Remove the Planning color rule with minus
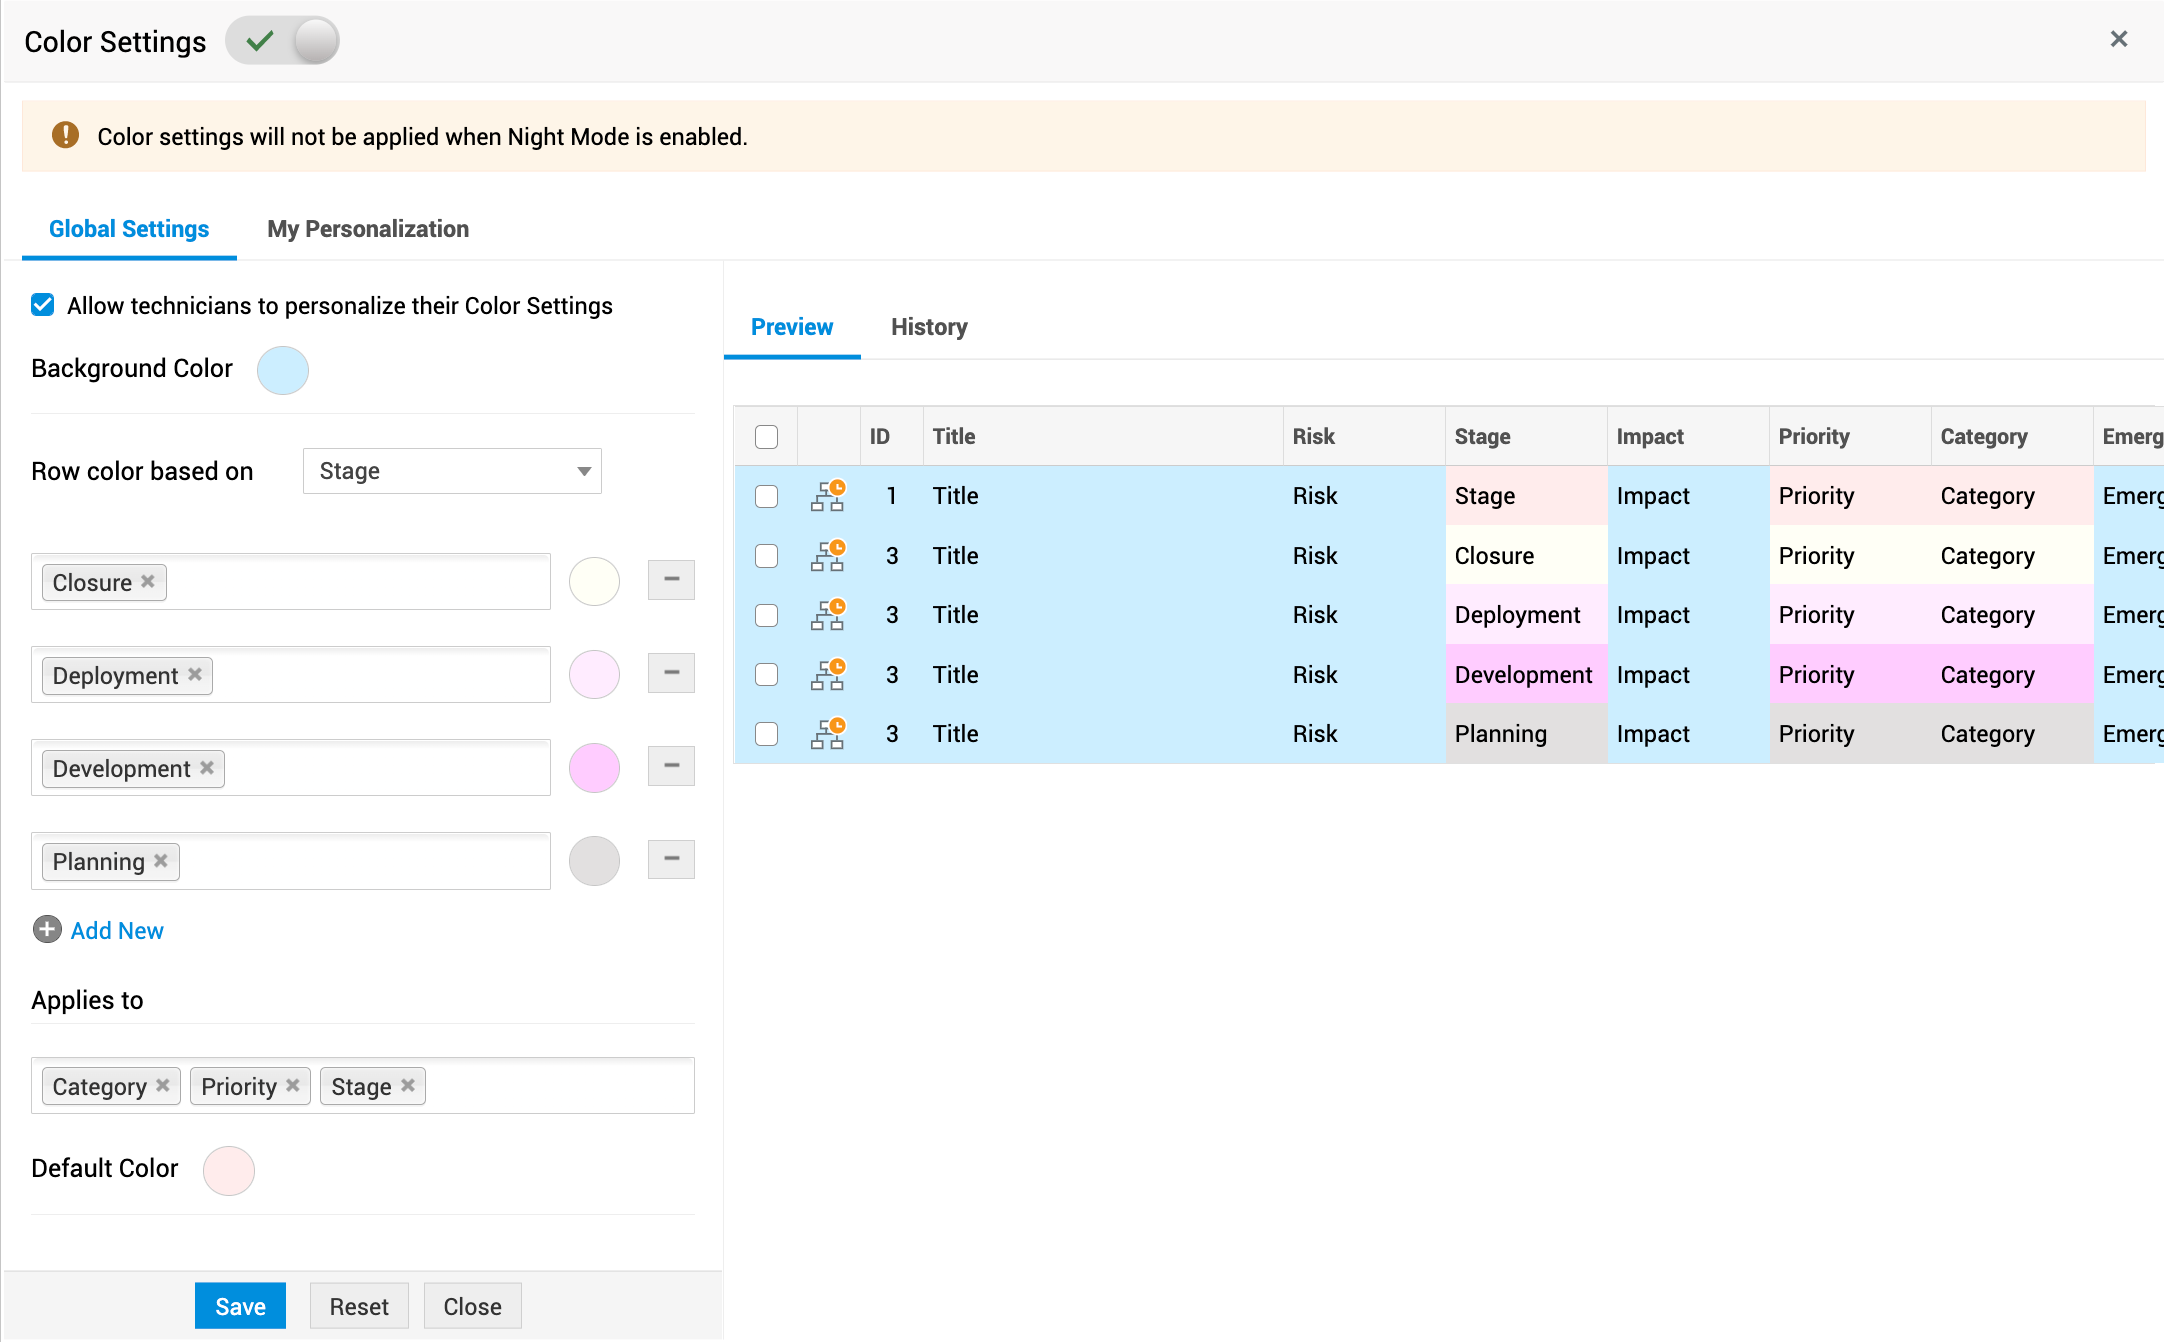2164x1342 pixels. tap(671, 859)
